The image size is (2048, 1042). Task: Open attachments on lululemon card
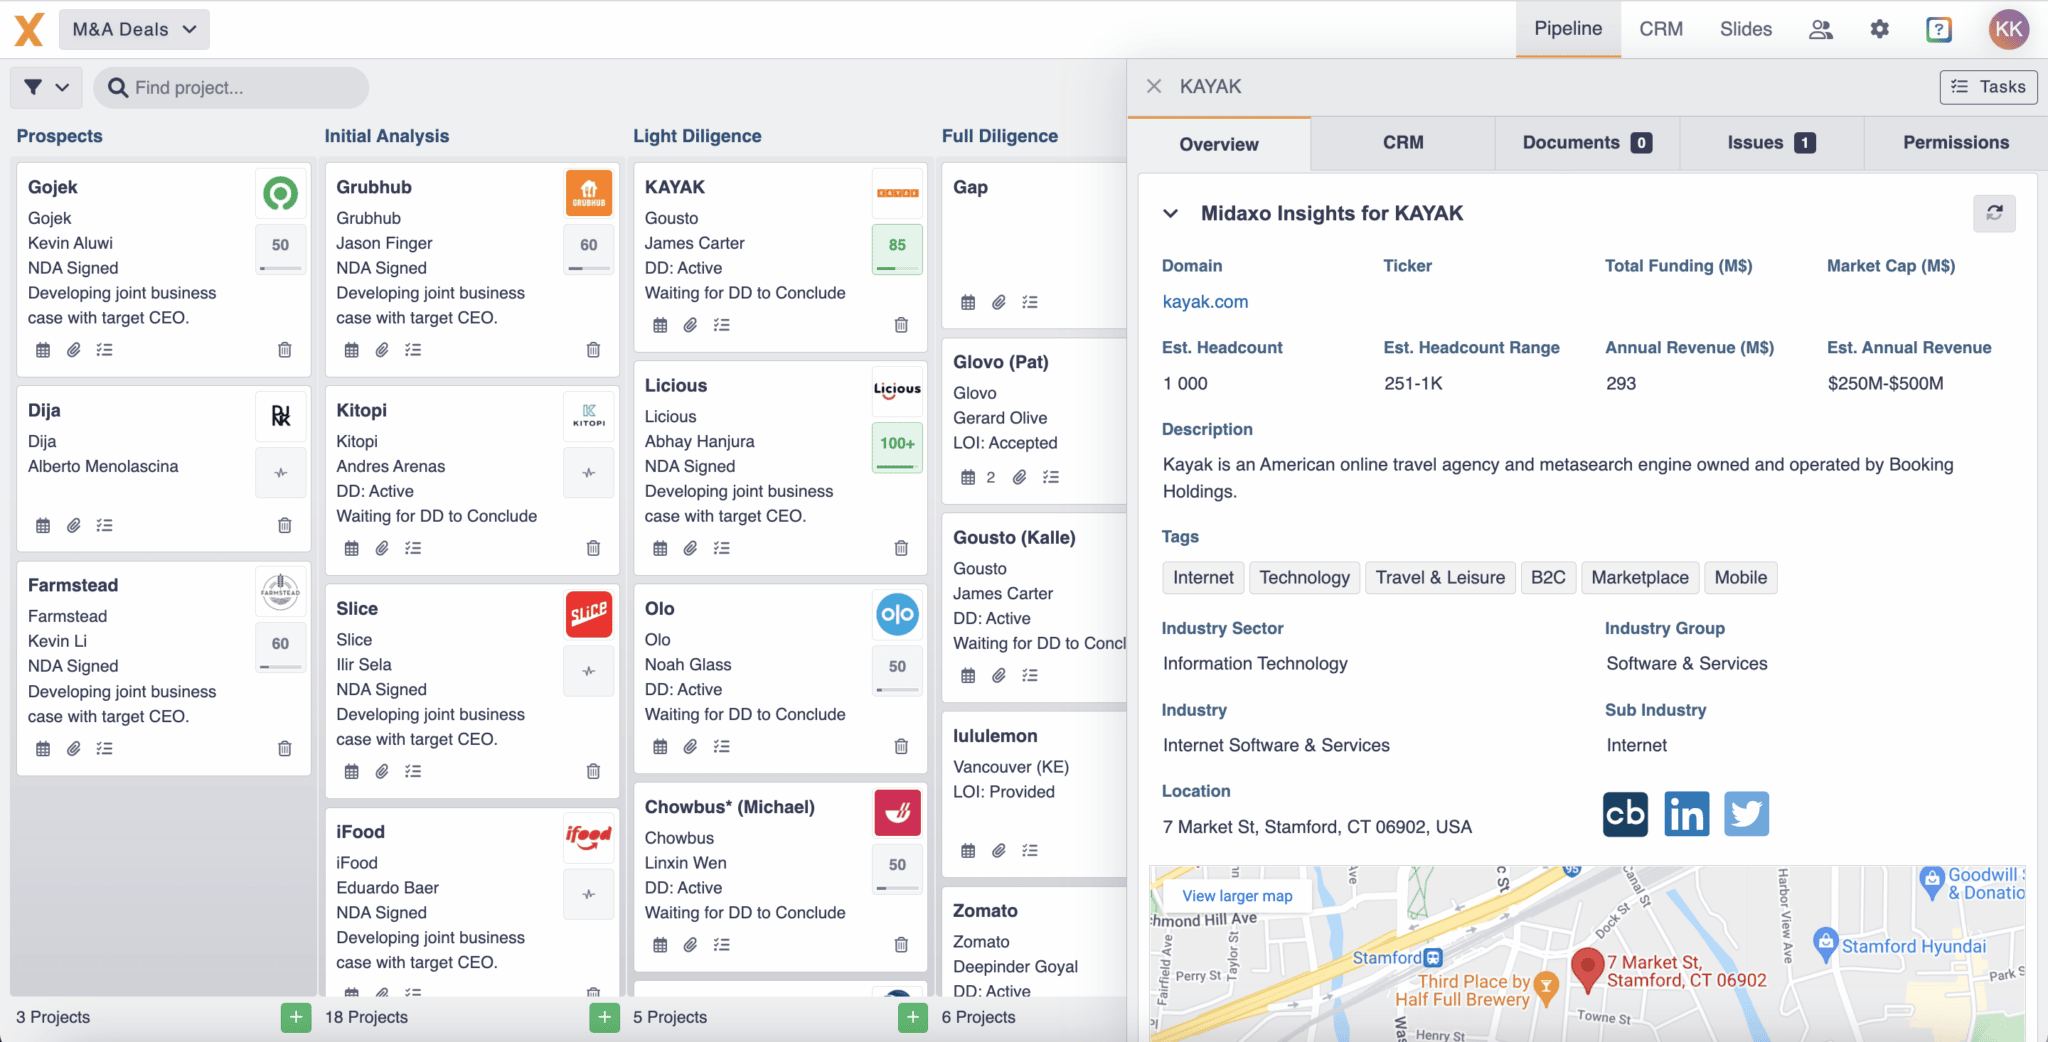(999, 850)
